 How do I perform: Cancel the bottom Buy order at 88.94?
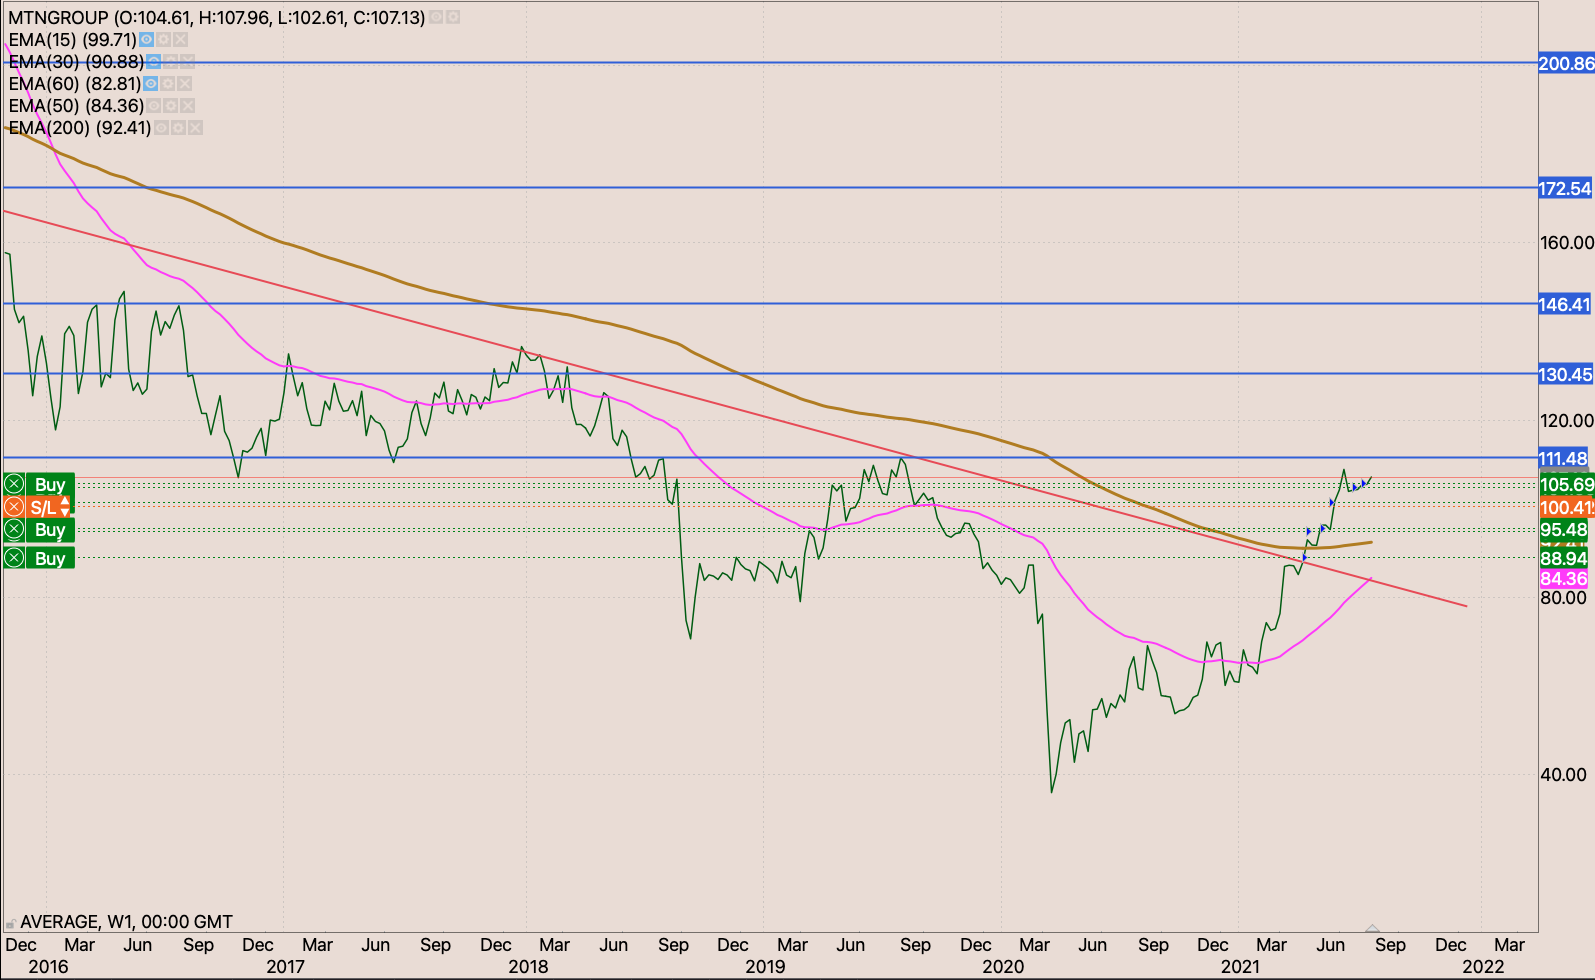[14, 558]
